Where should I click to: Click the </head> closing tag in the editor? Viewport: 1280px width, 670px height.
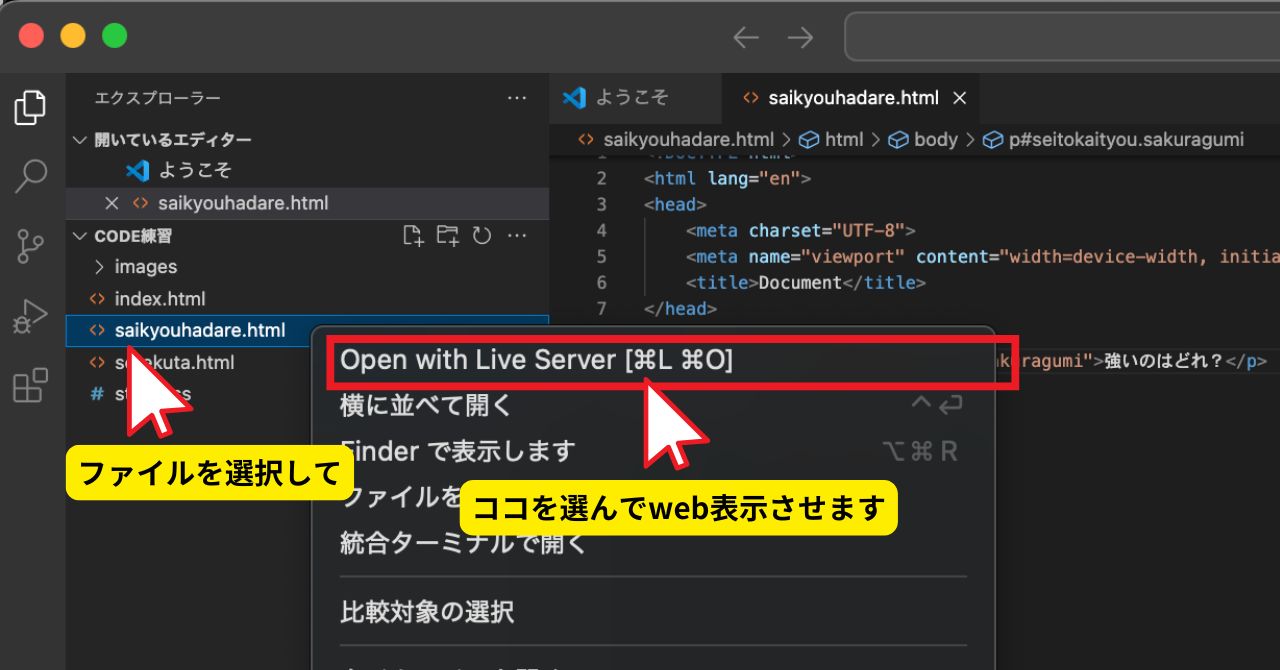[680, 309]
